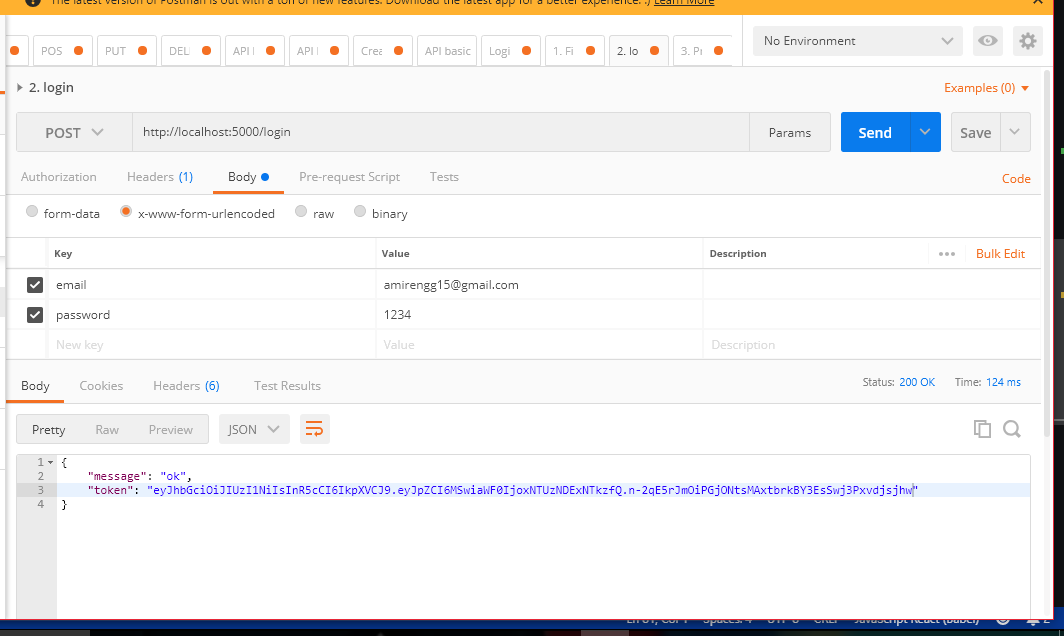The width and height of the screenshot is (1064, 636).
Task: Click the unsaved-changes dot on the PUT tab
Action: coord(141,49)
